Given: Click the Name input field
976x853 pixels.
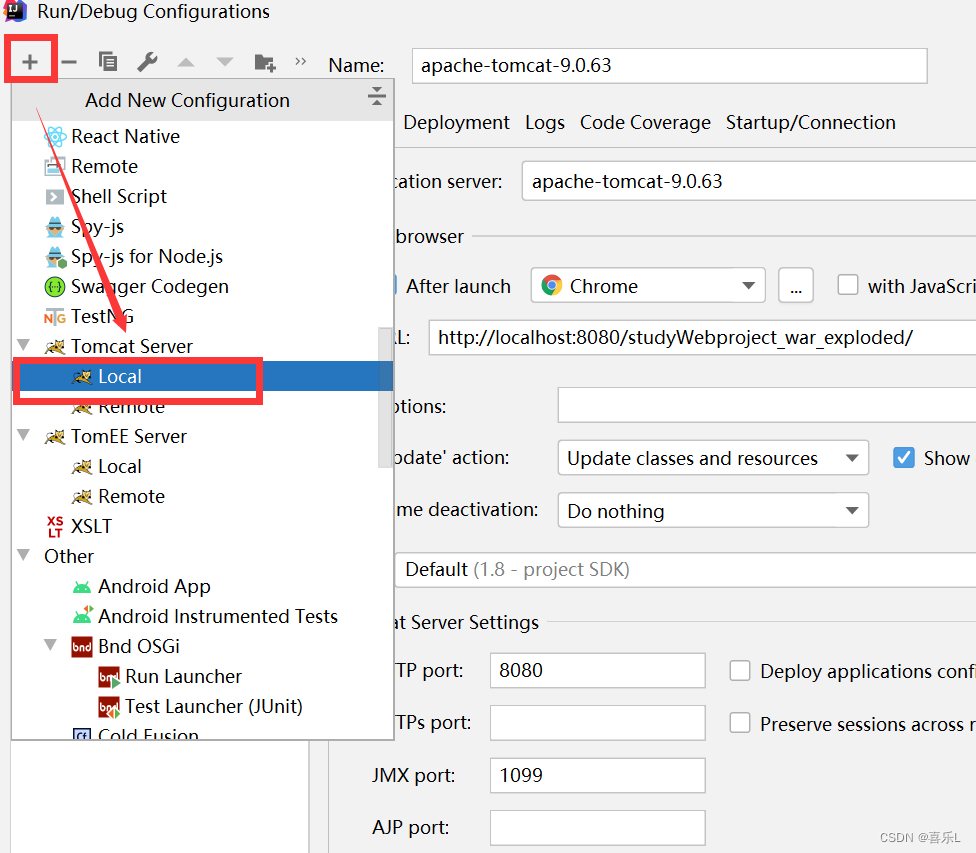Looking at the screenshot, I should (x=669, y=65).
